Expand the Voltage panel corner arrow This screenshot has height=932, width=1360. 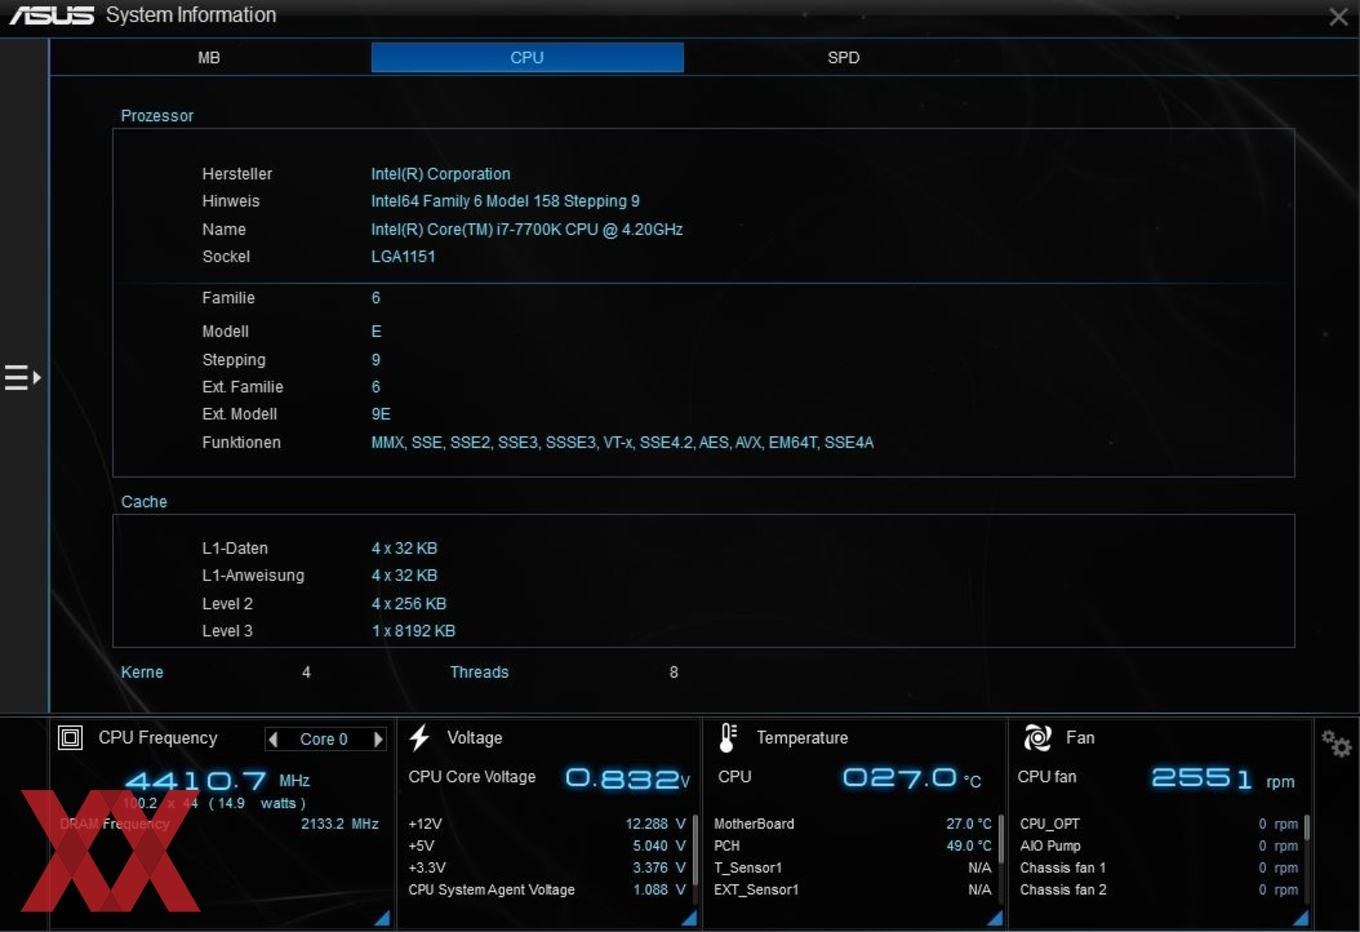[x=689, y=918]
